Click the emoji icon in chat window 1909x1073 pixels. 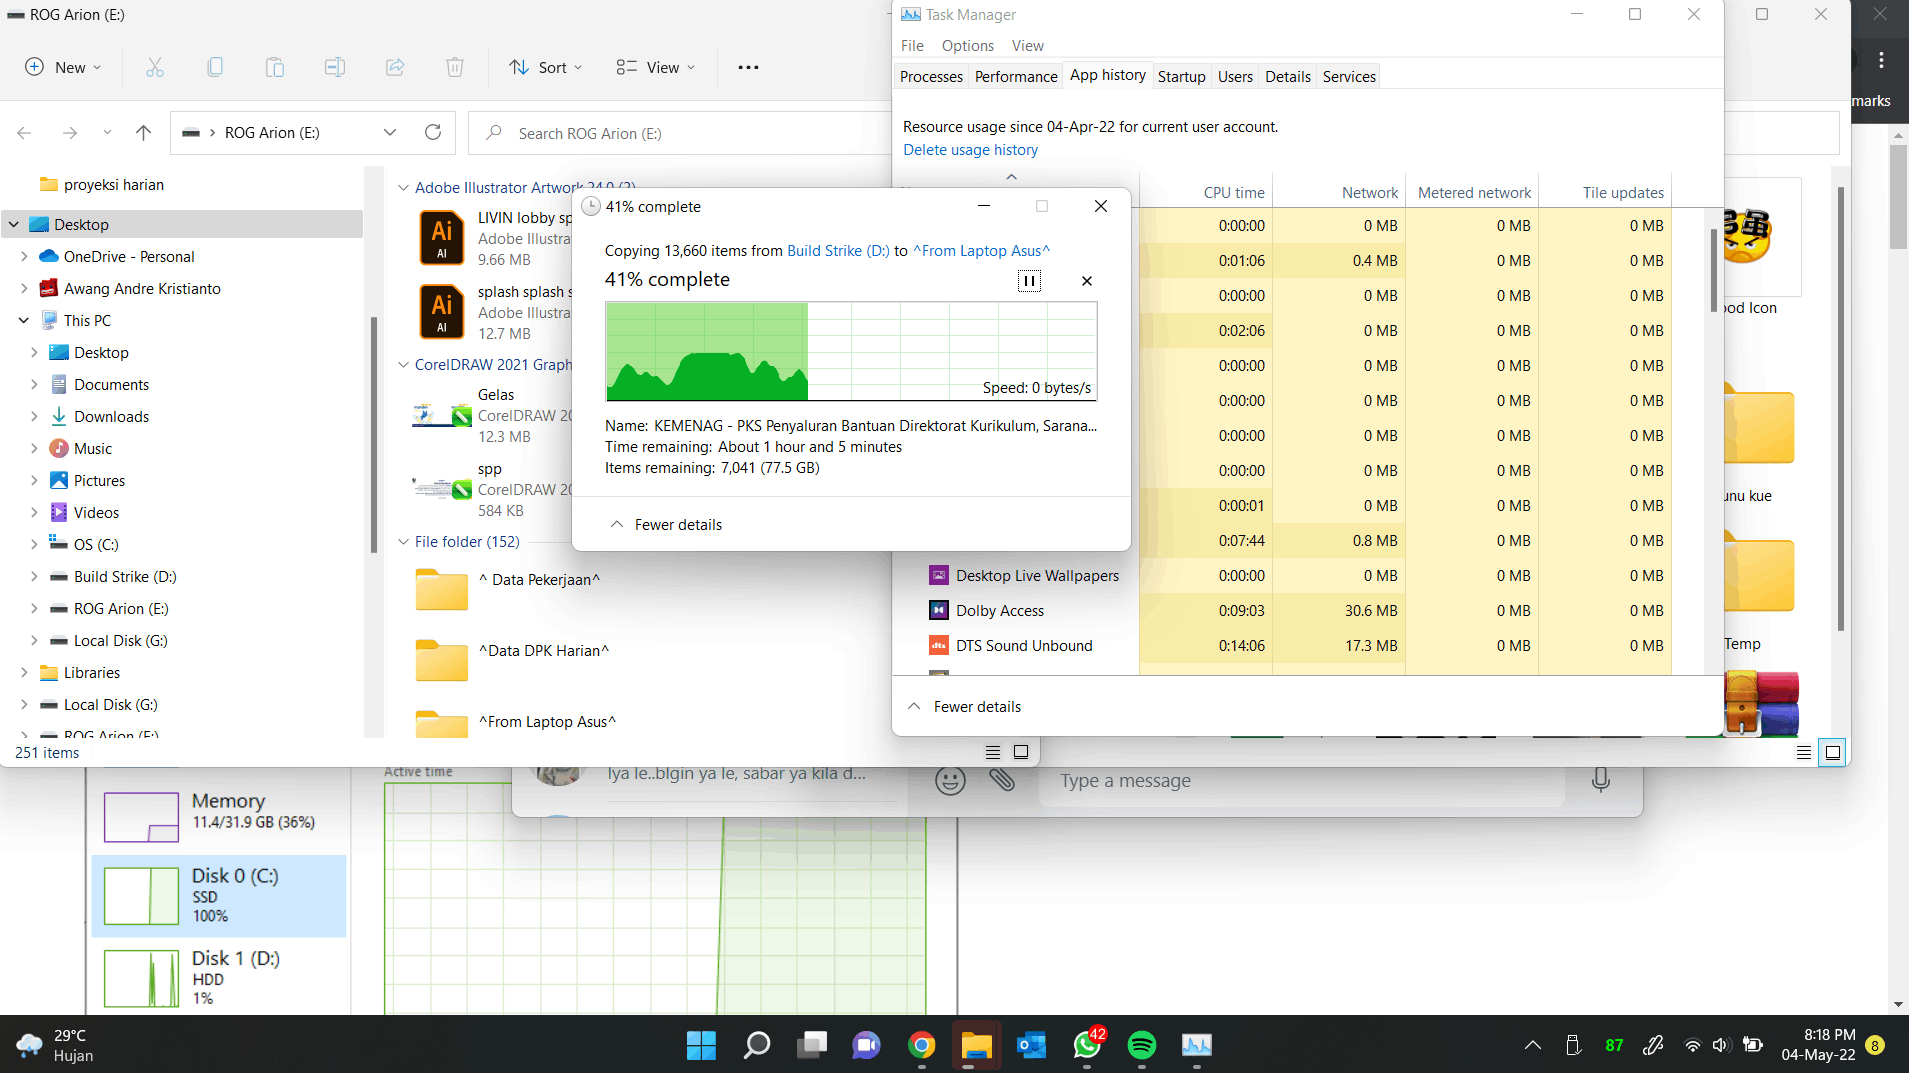pos(950,781)
